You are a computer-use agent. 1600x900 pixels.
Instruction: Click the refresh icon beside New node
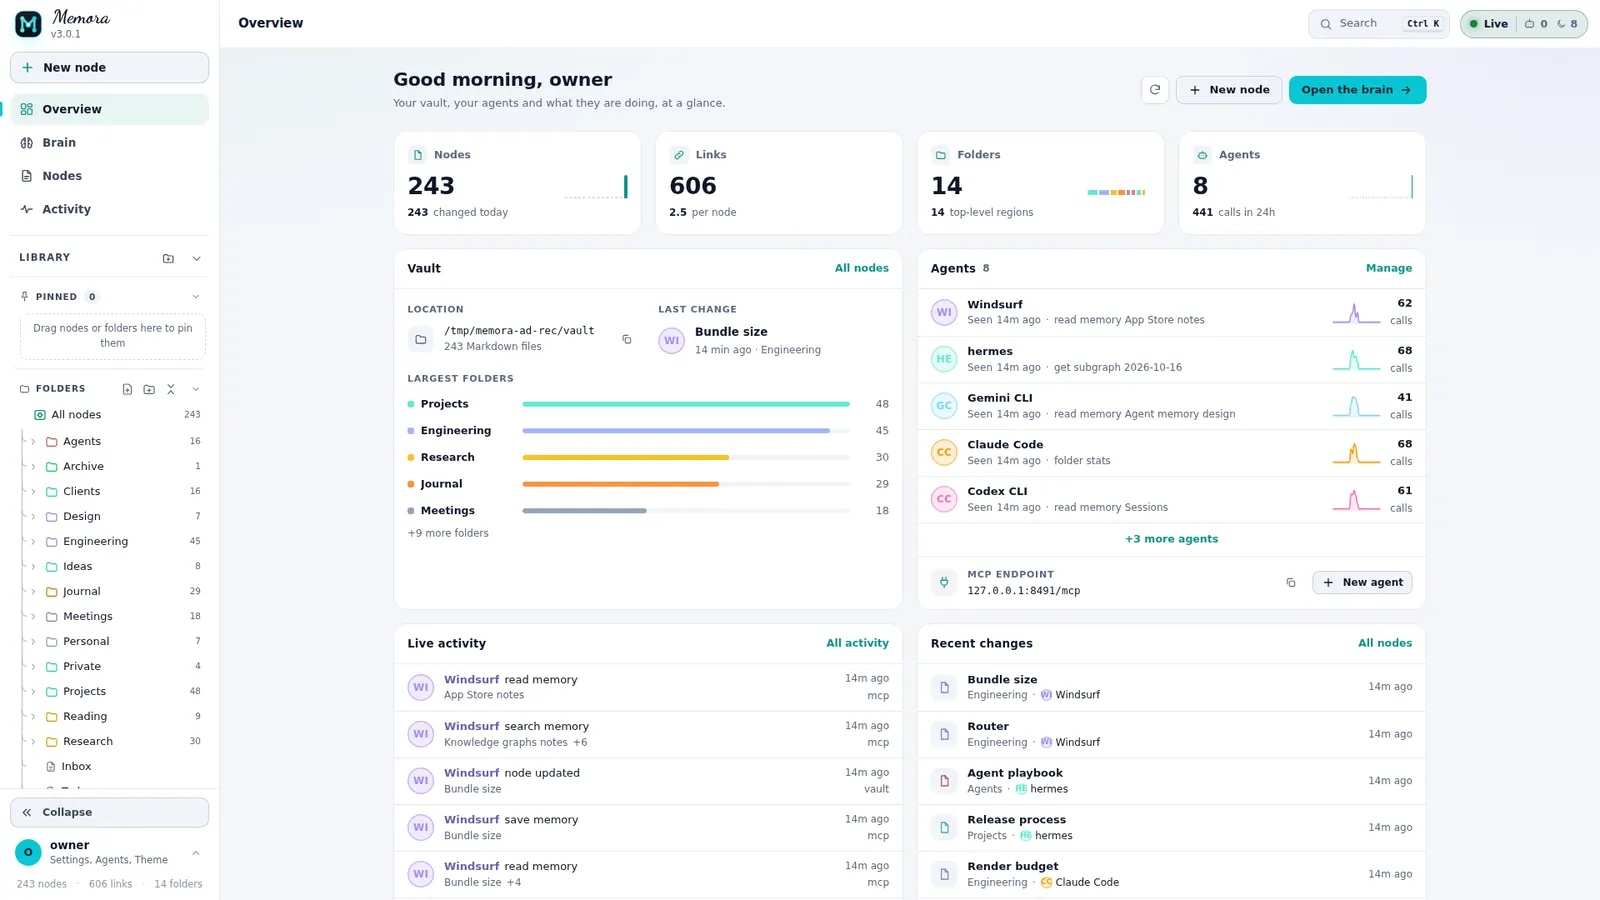click(1155, 90)
